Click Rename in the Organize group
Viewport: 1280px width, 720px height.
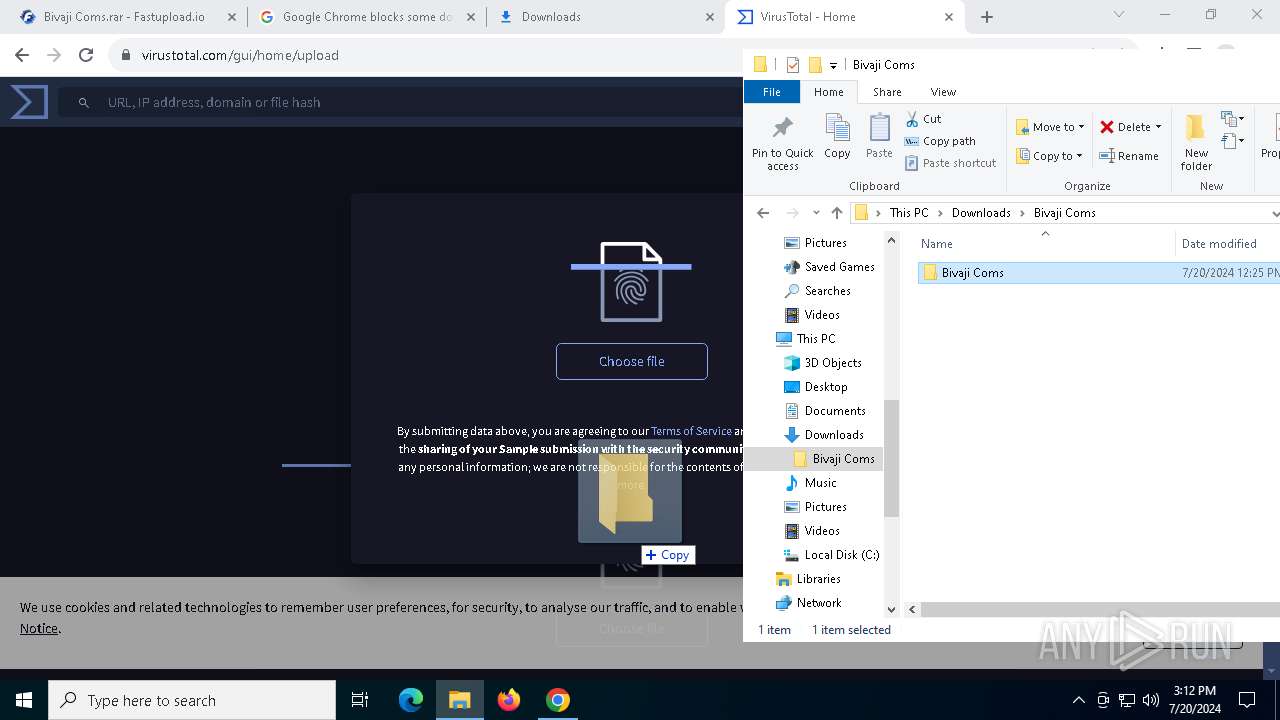(1129, 156)
